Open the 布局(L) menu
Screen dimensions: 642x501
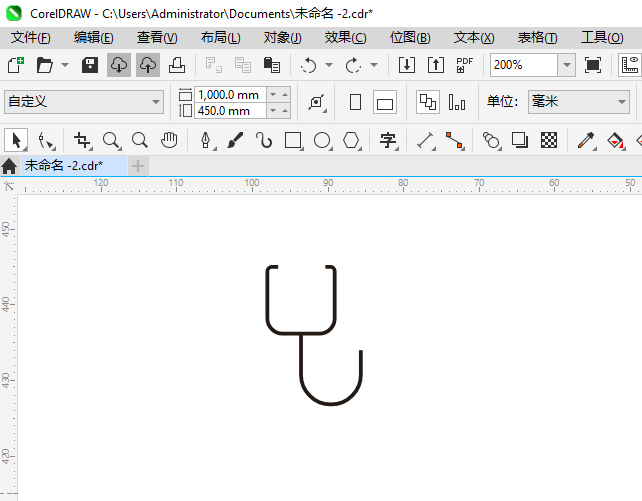tap(221, 38)
